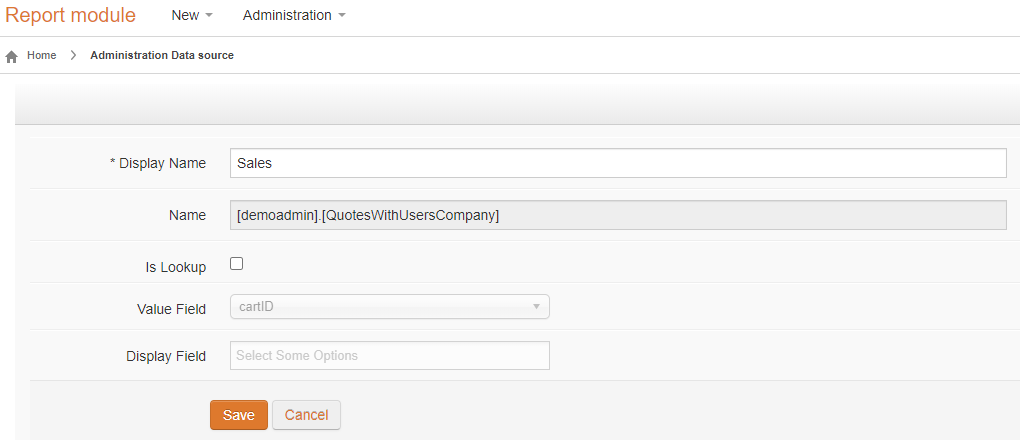Click the Administration Data source breadcrumb
Viewport: 1020px width, 440px height.
click(x=162, y=56)
